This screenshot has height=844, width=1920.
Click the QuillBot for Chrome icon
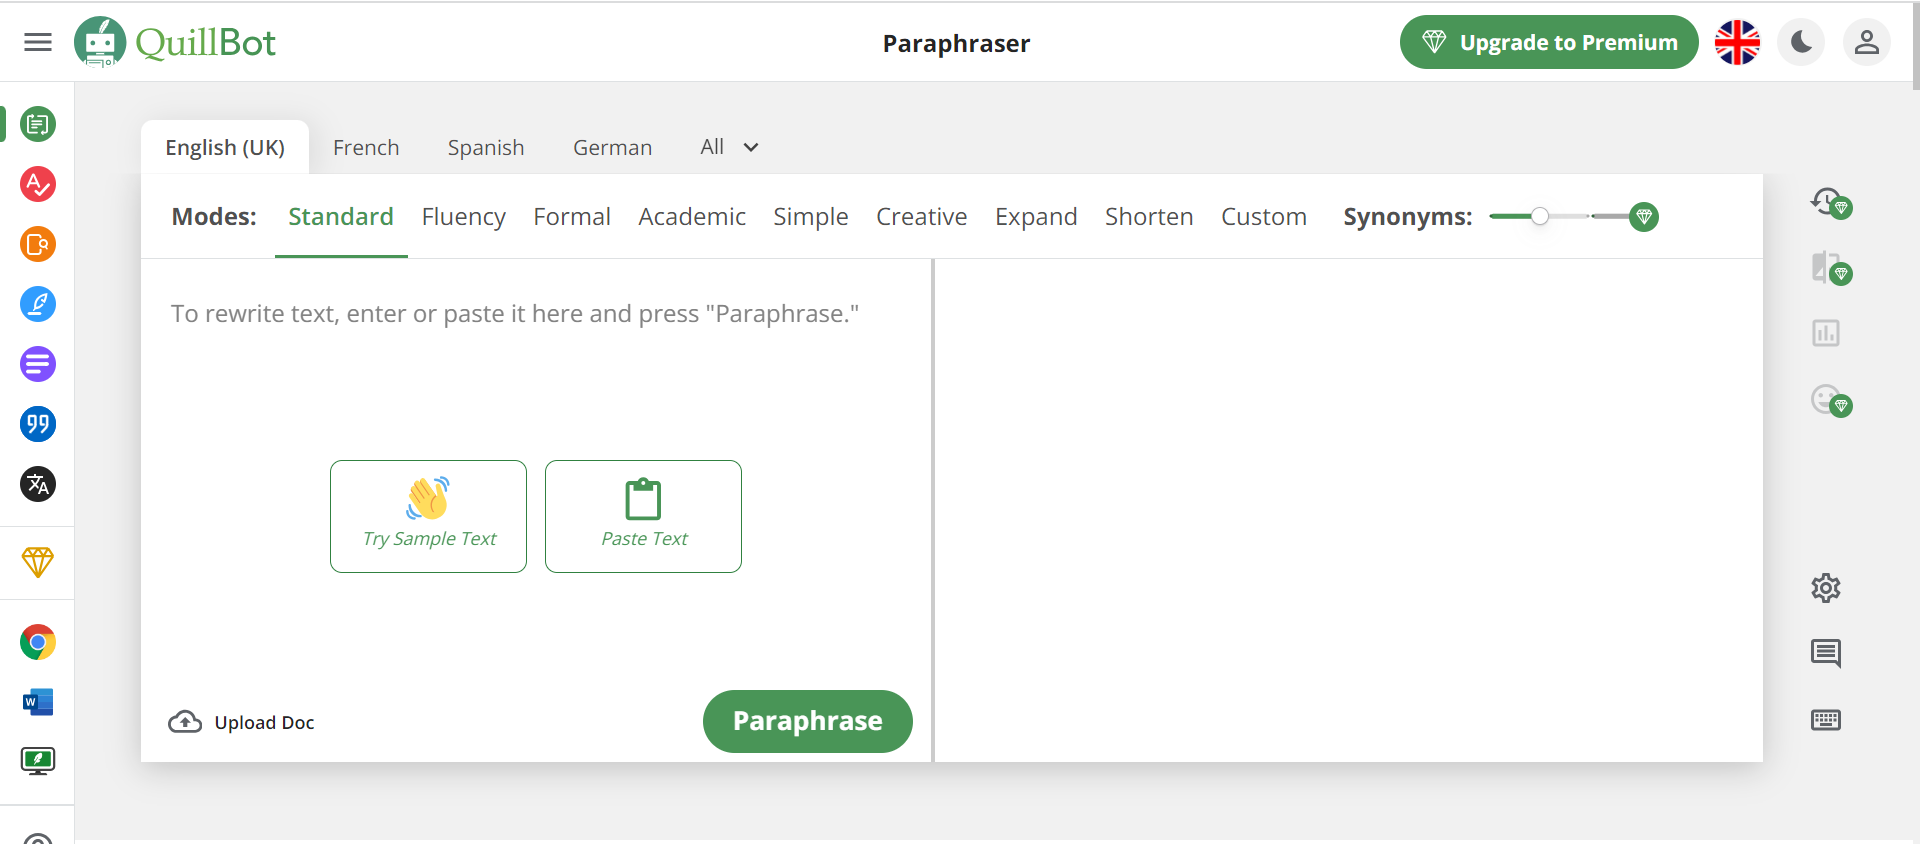click(38, 642)
